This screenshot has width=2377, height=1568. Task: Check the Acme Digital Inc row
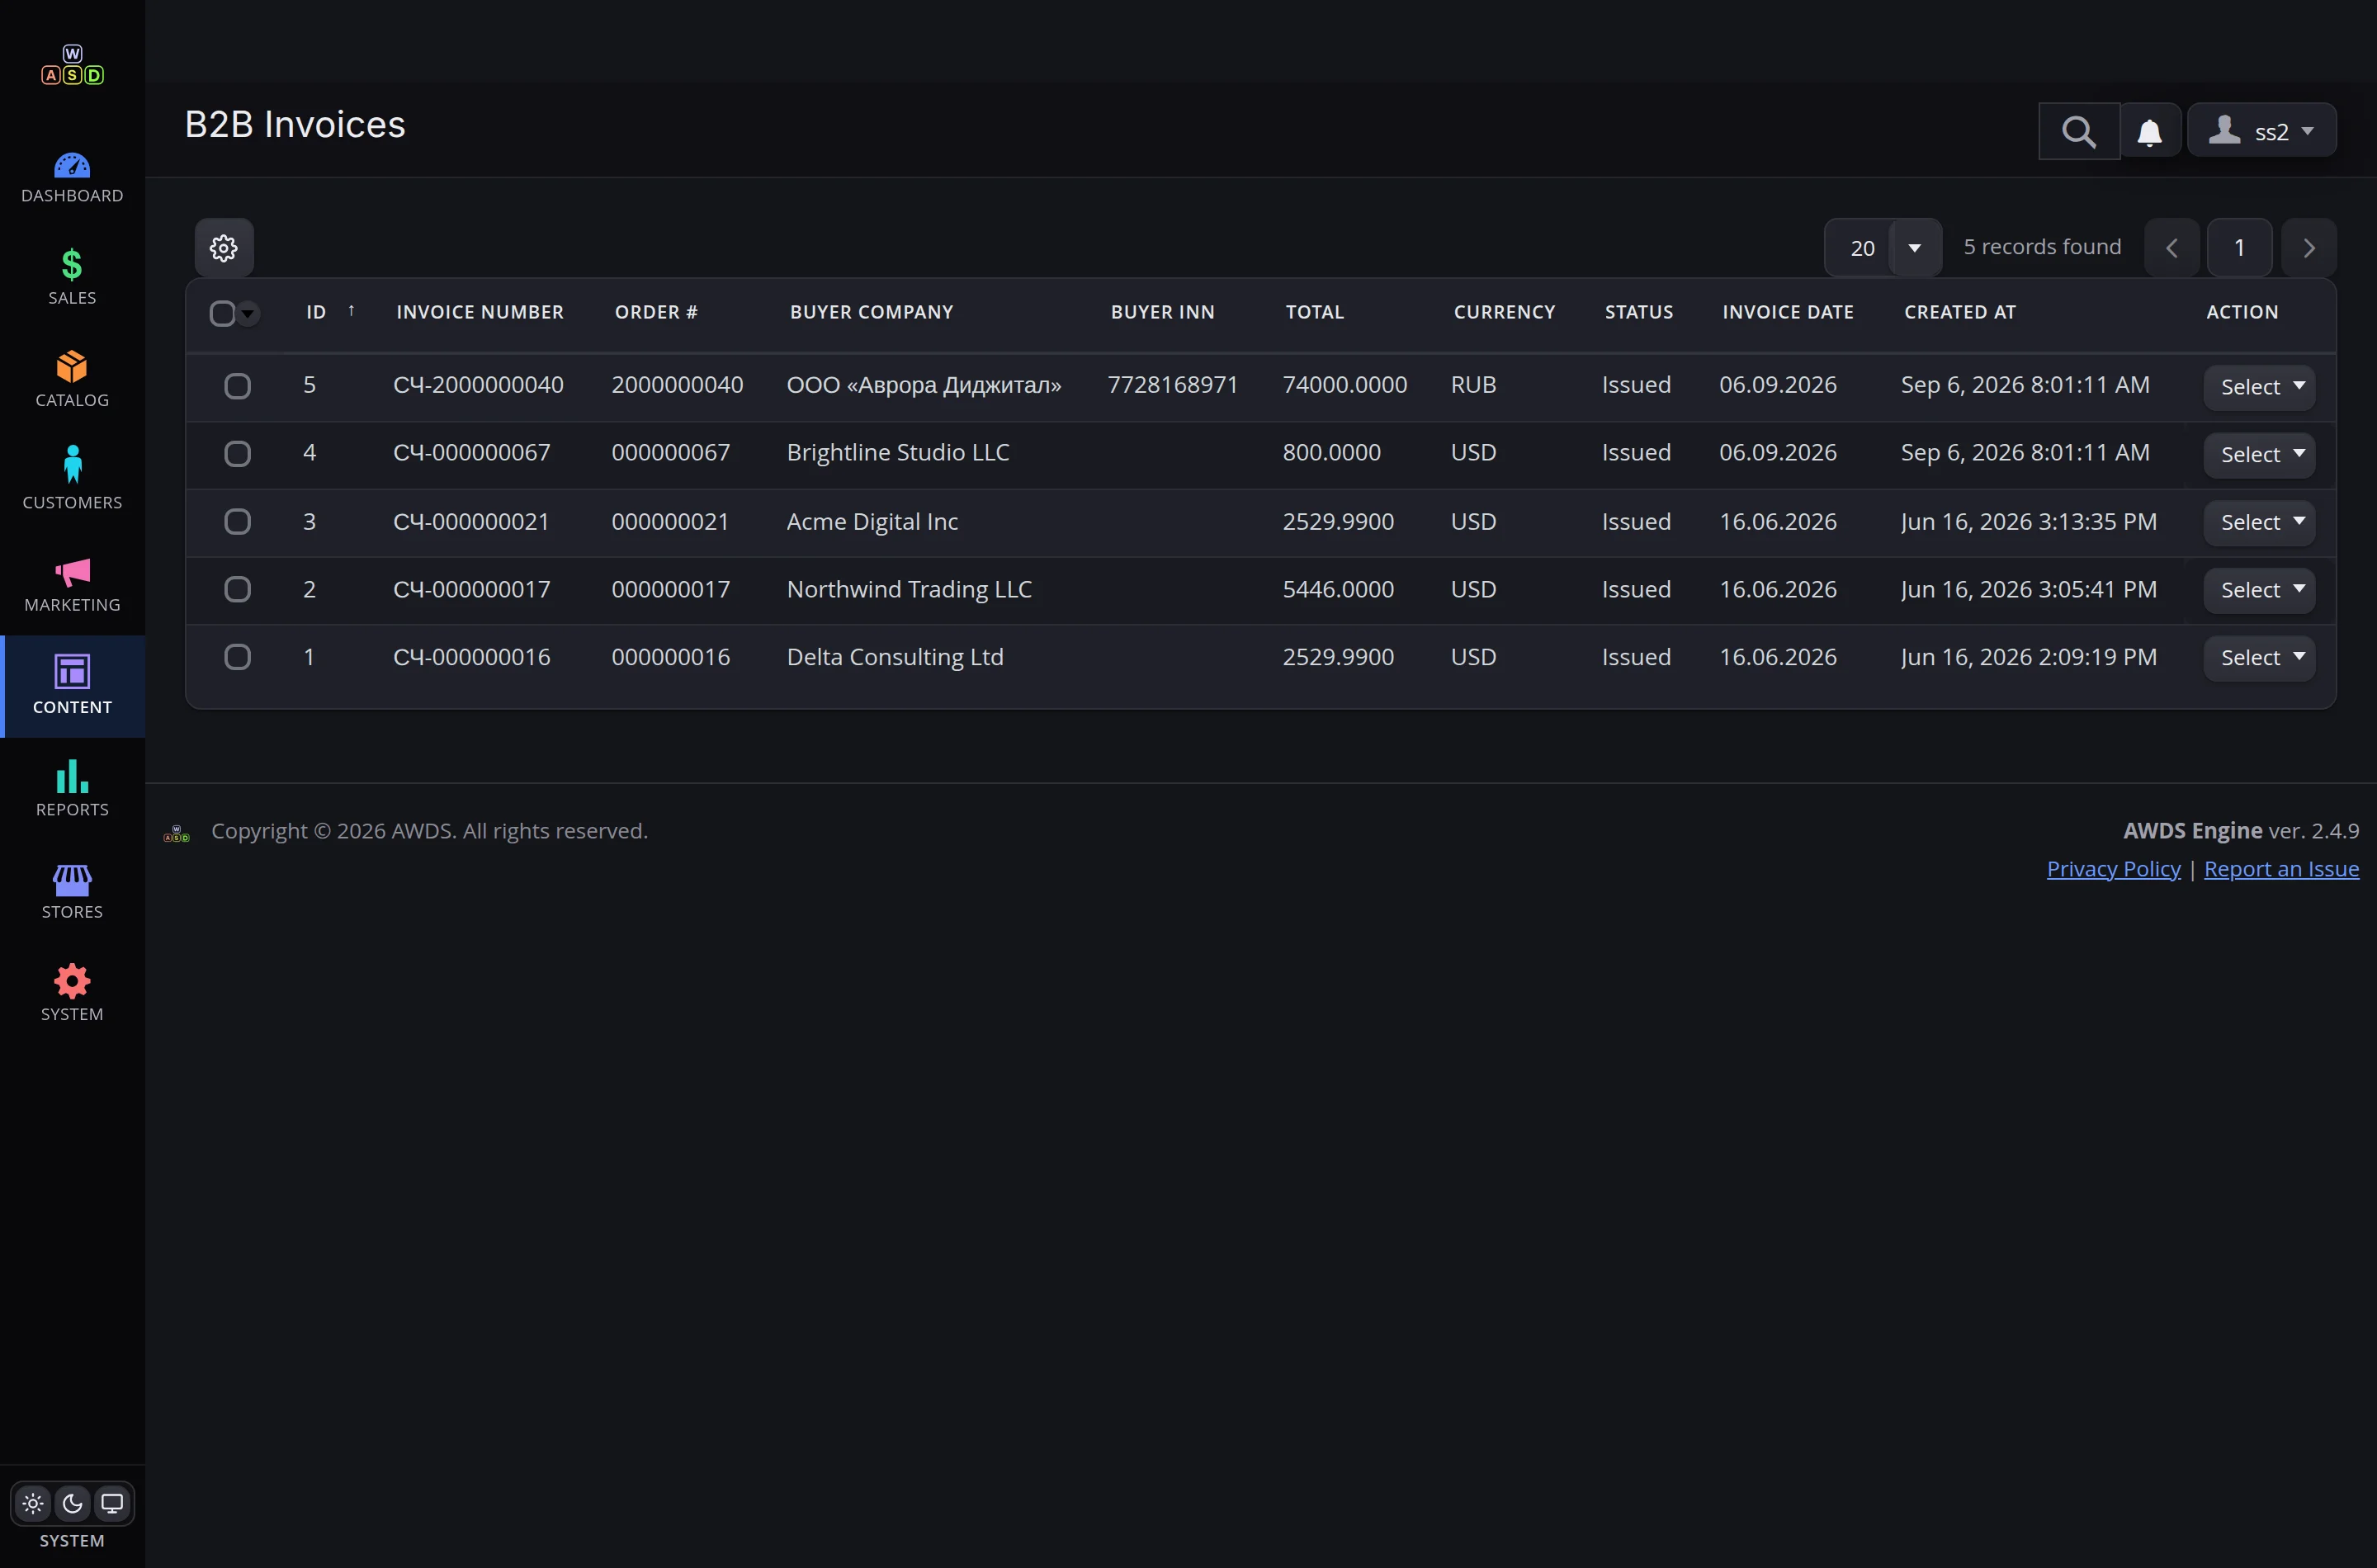(237, 521)
